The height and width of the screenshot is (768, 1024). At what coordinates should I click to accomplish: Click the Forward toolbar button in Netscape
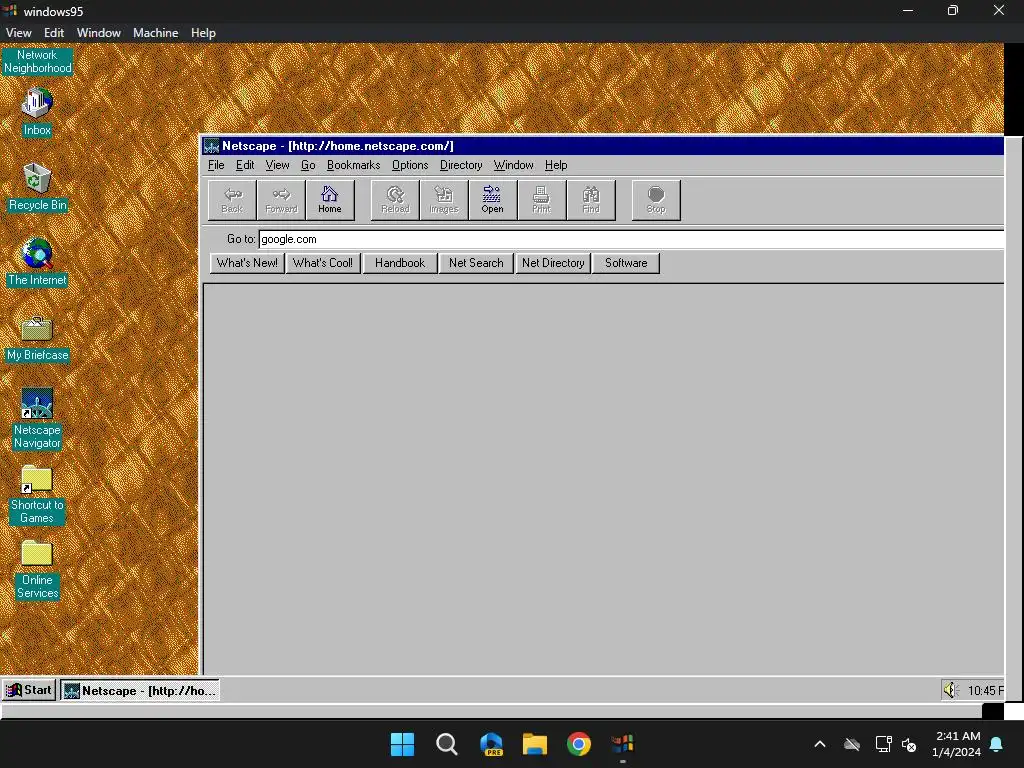[281, 200]
